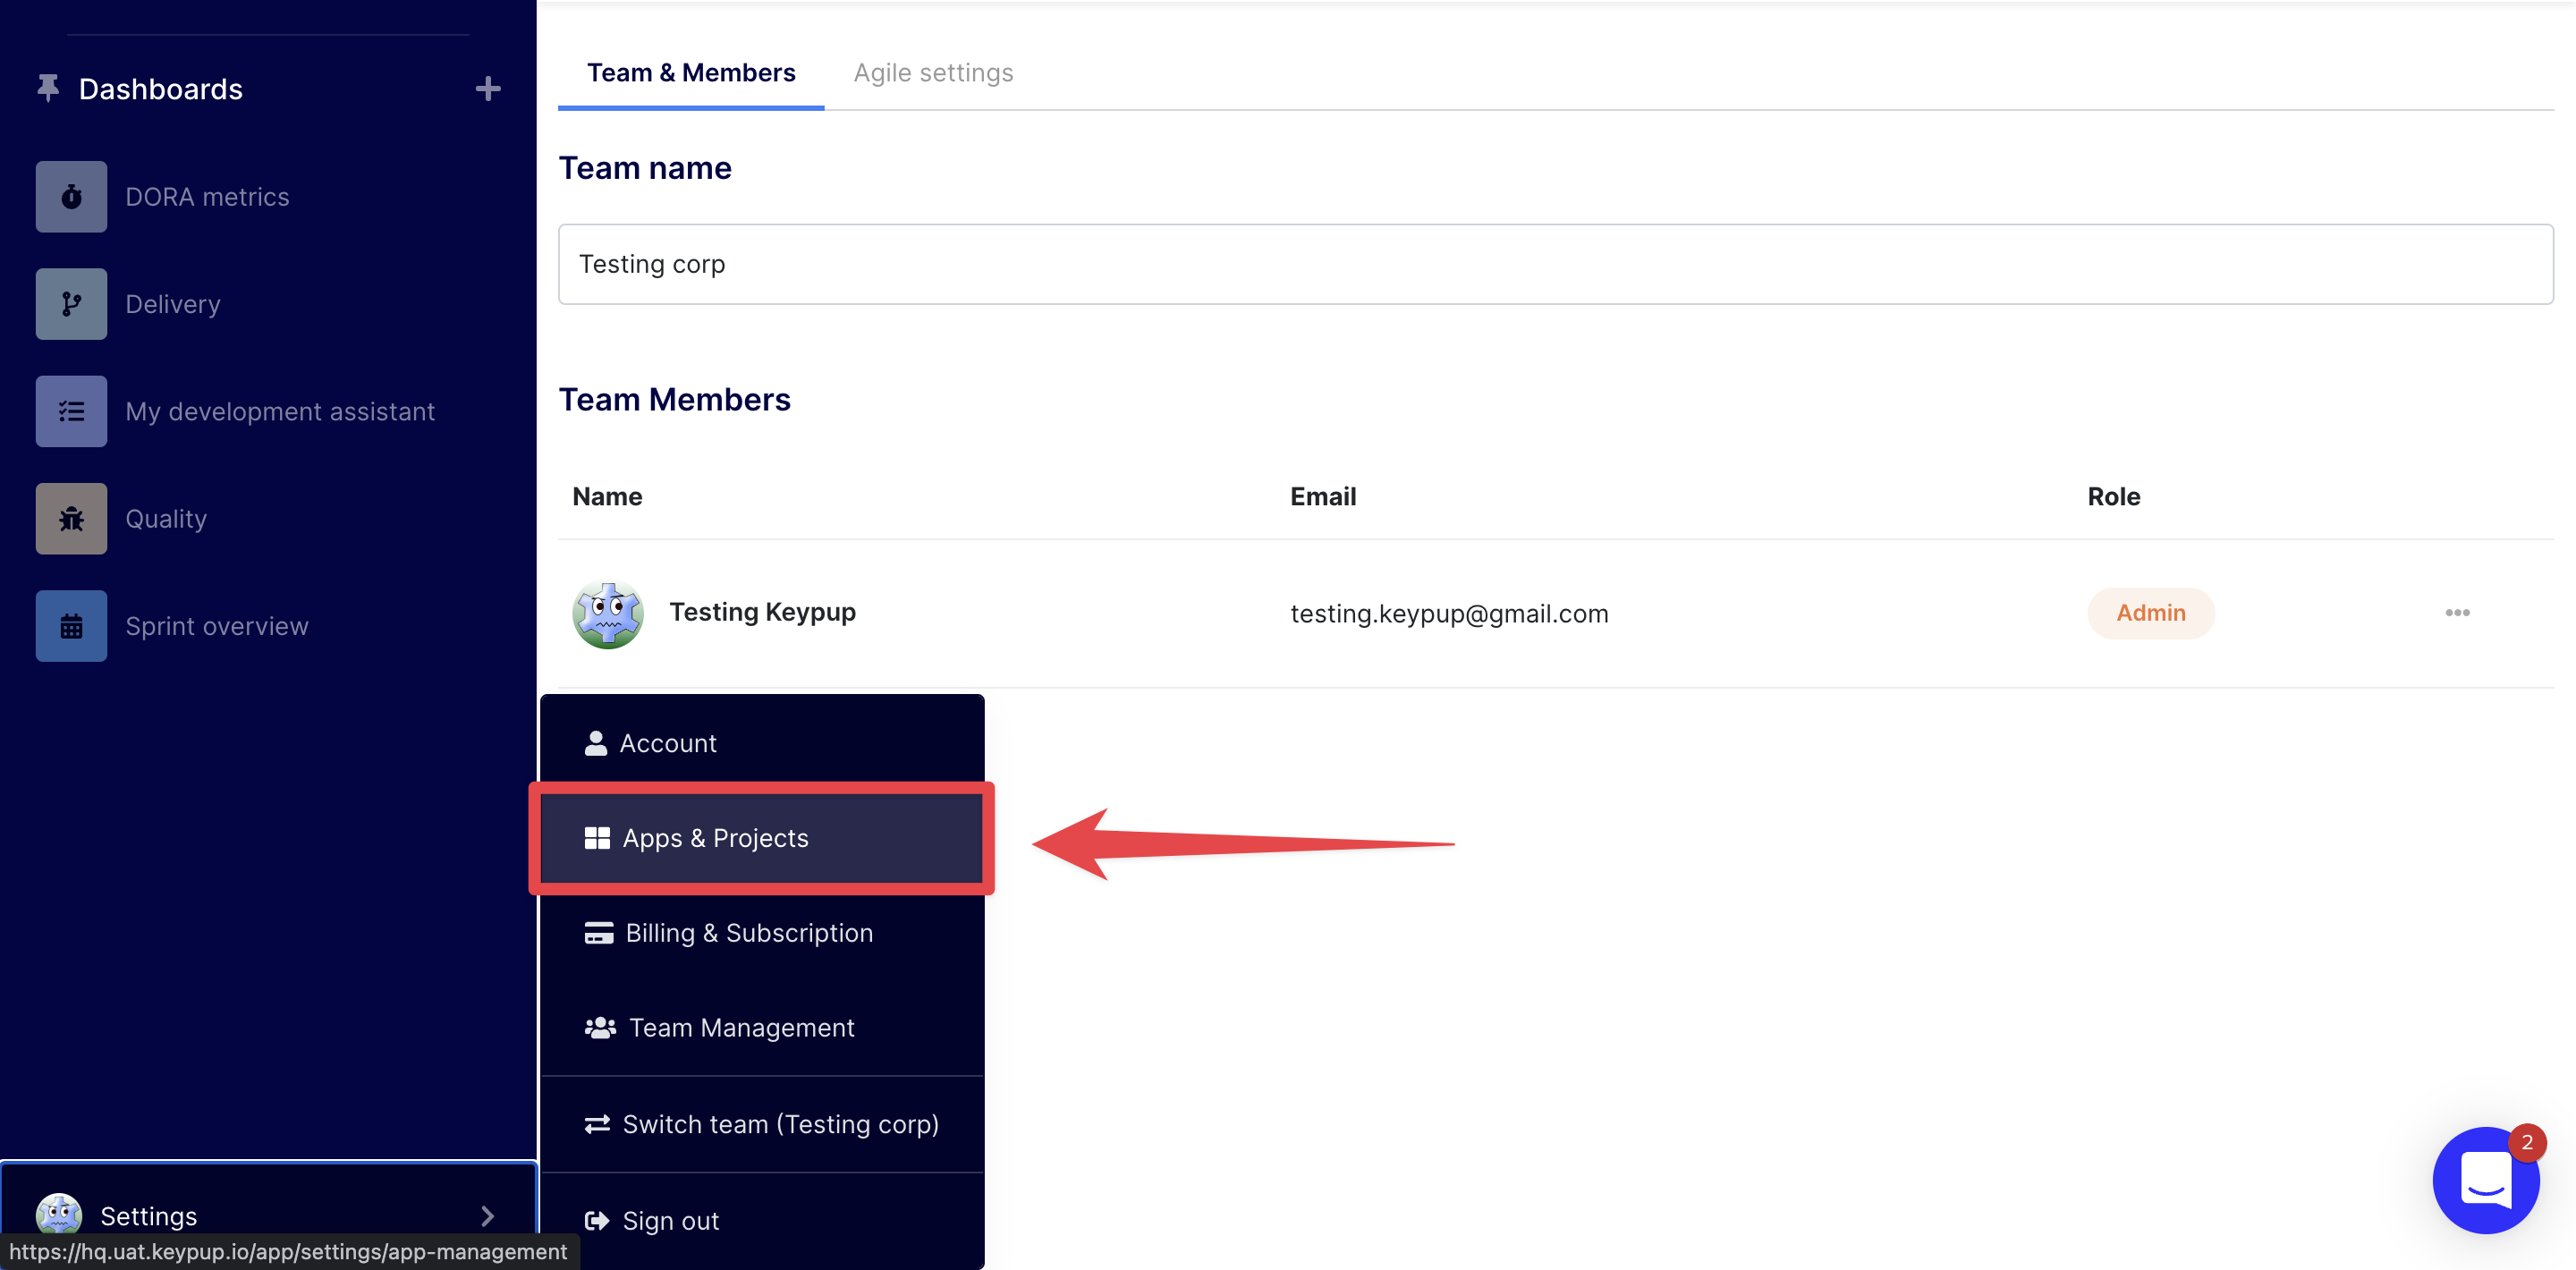Click the plus icon beside Dashboards
This screenshot has width=2576, height=1270.
(487, 89)
